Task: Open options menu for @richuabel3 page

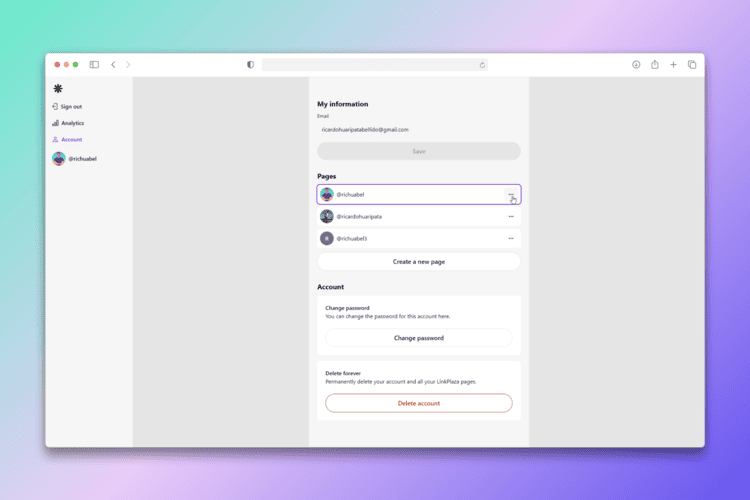Action: [511, 238]
